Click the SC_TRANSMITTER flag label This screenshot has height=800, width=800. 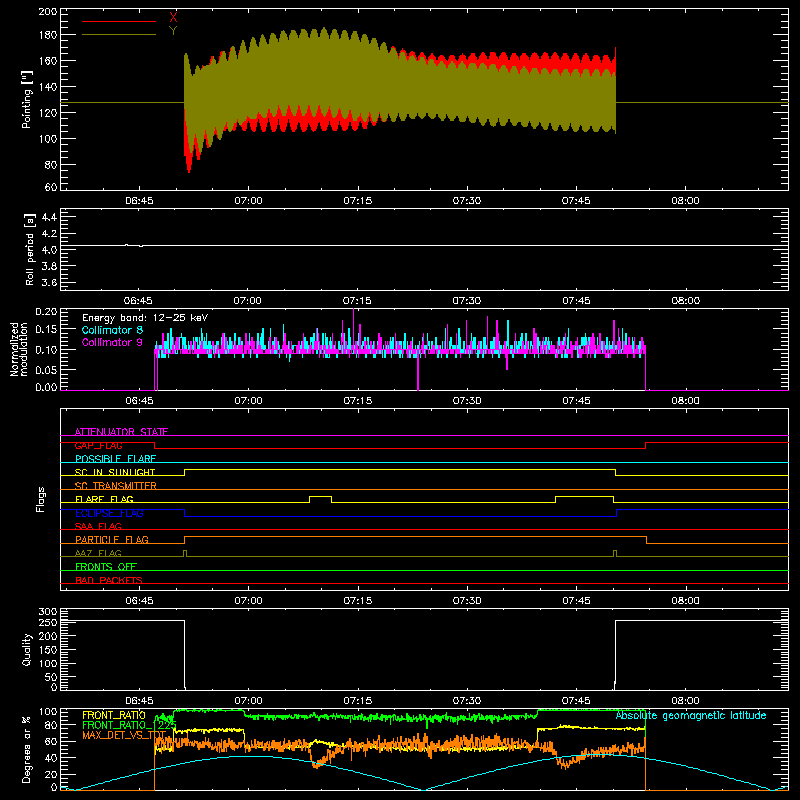click(x=116, y=486)
